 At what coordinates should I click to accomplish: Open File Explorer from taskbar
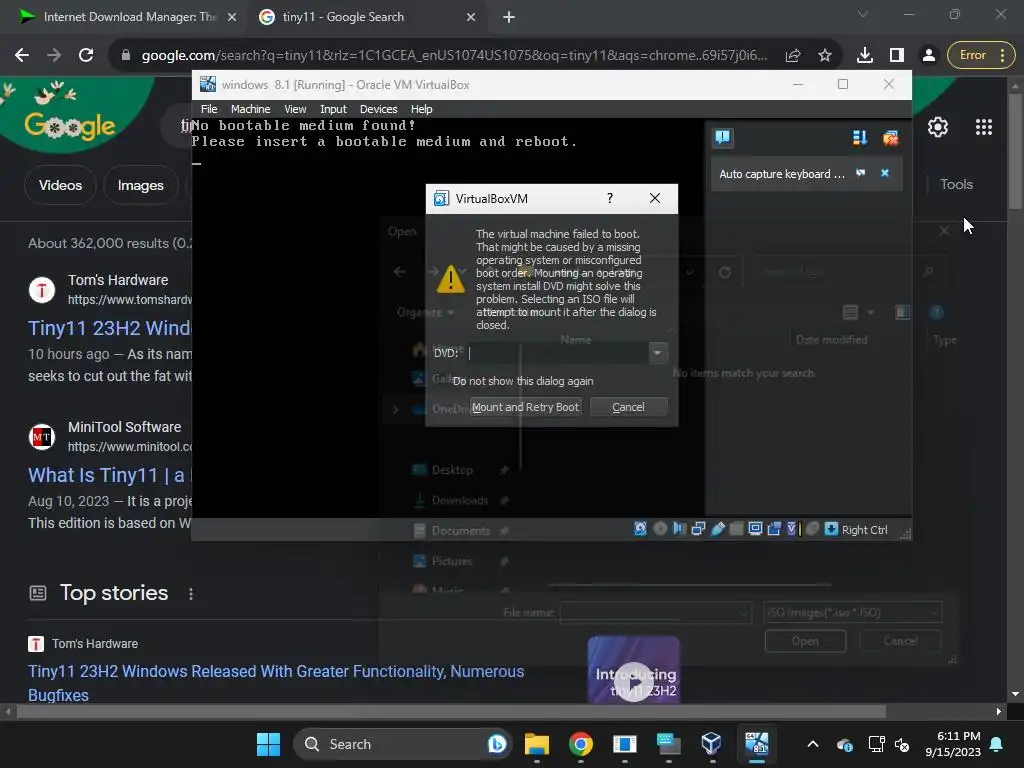(537, 744)
